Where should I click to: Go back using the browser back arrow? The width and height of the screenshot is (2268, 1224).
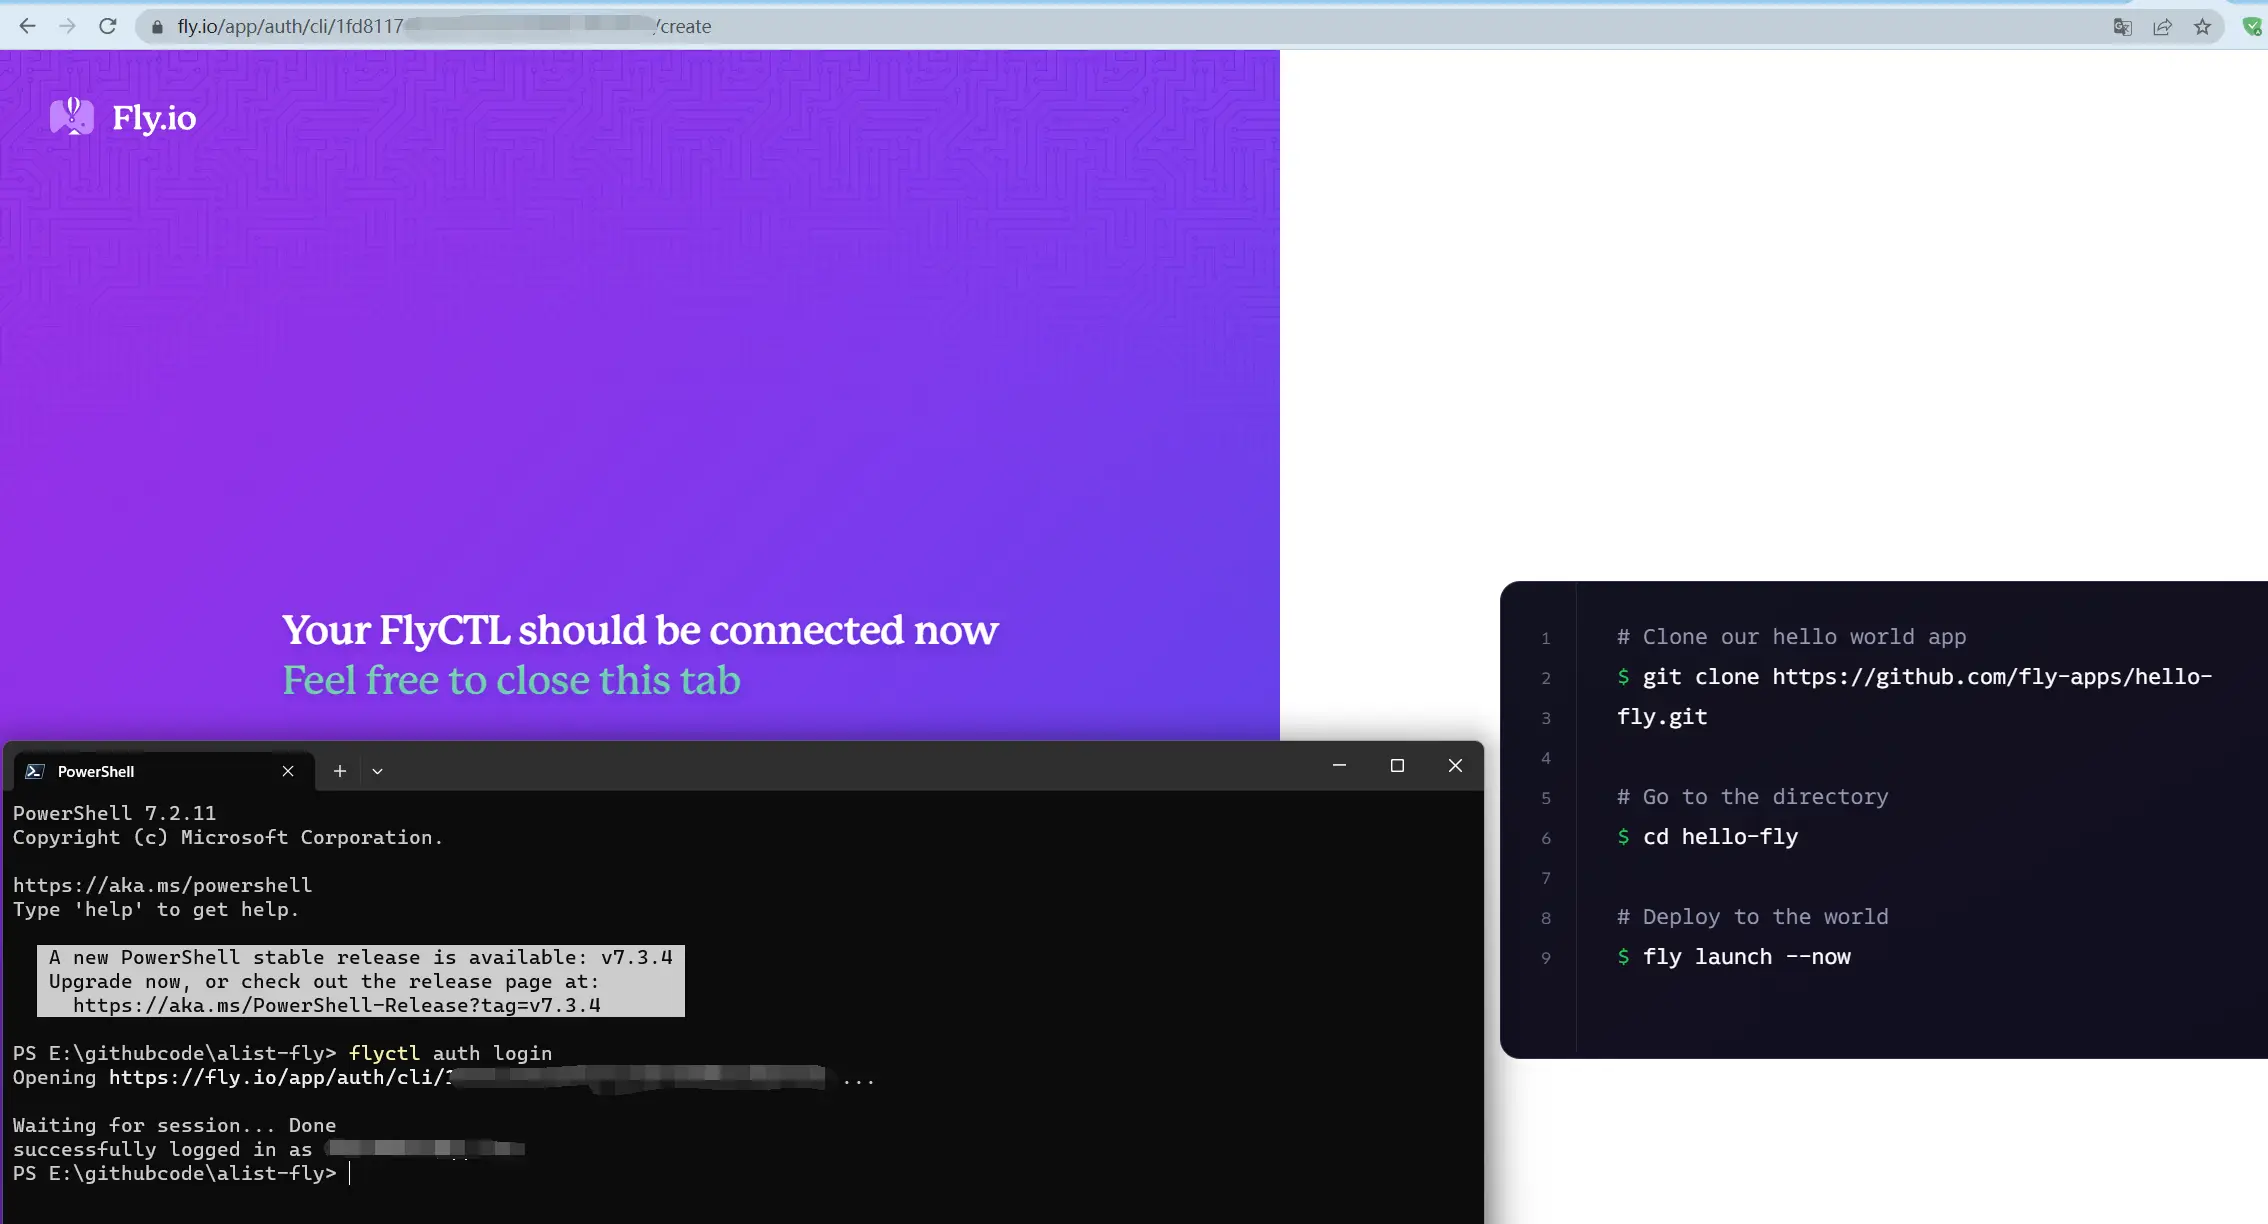coord(27,26)
